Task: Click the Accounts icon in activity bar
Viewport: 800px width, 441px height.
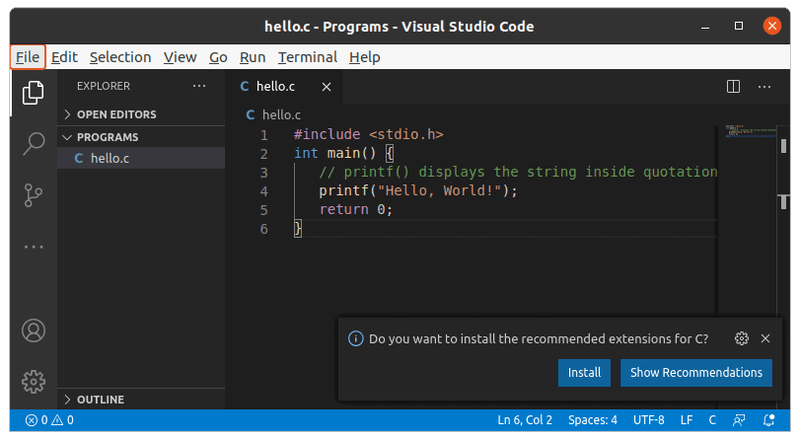Action: (33, 330)
